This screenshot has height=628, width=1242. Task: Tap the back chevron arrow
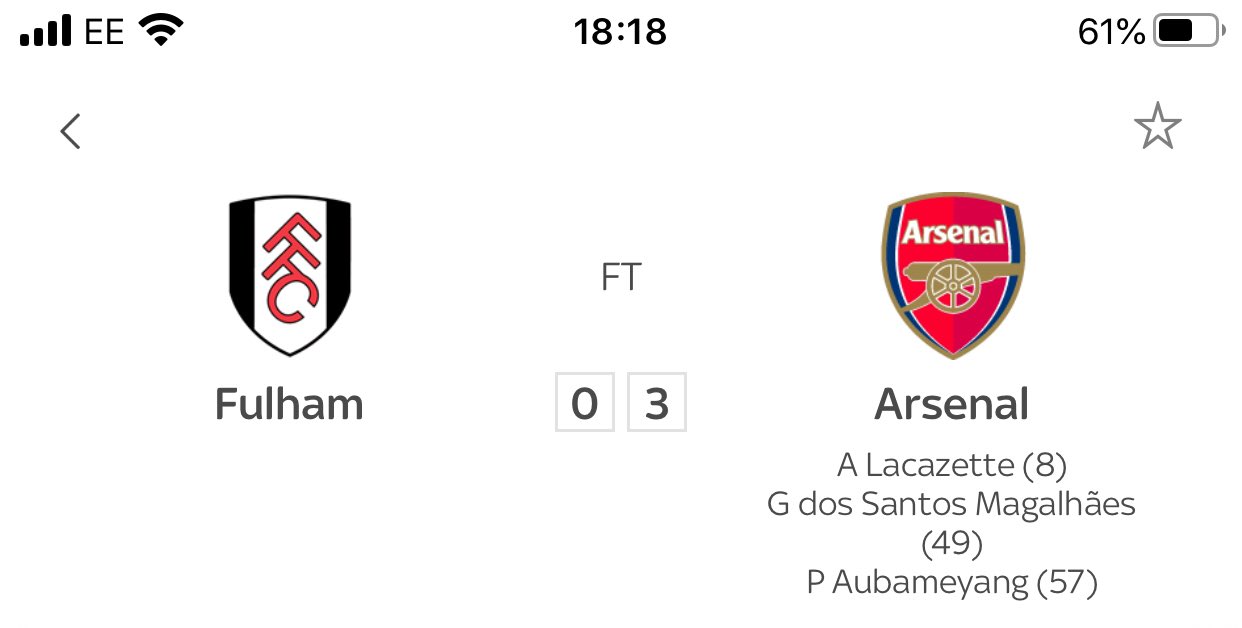pyautogui.click(x=70, y=131)
